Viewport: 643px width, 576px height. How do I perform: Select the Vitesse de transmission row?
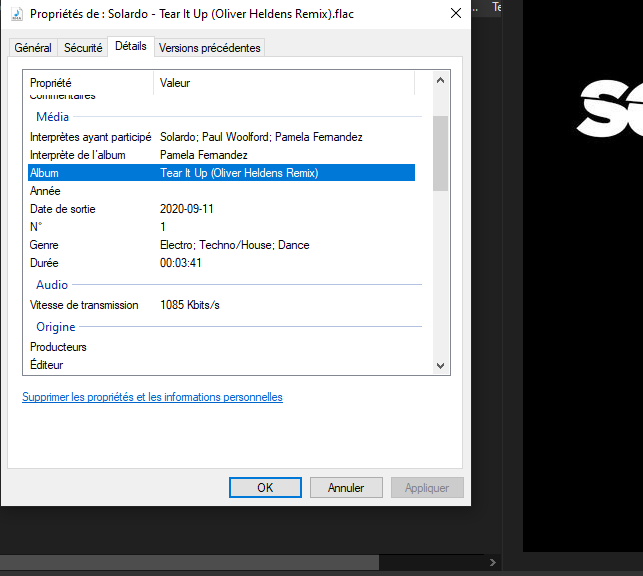coord(221,305)
